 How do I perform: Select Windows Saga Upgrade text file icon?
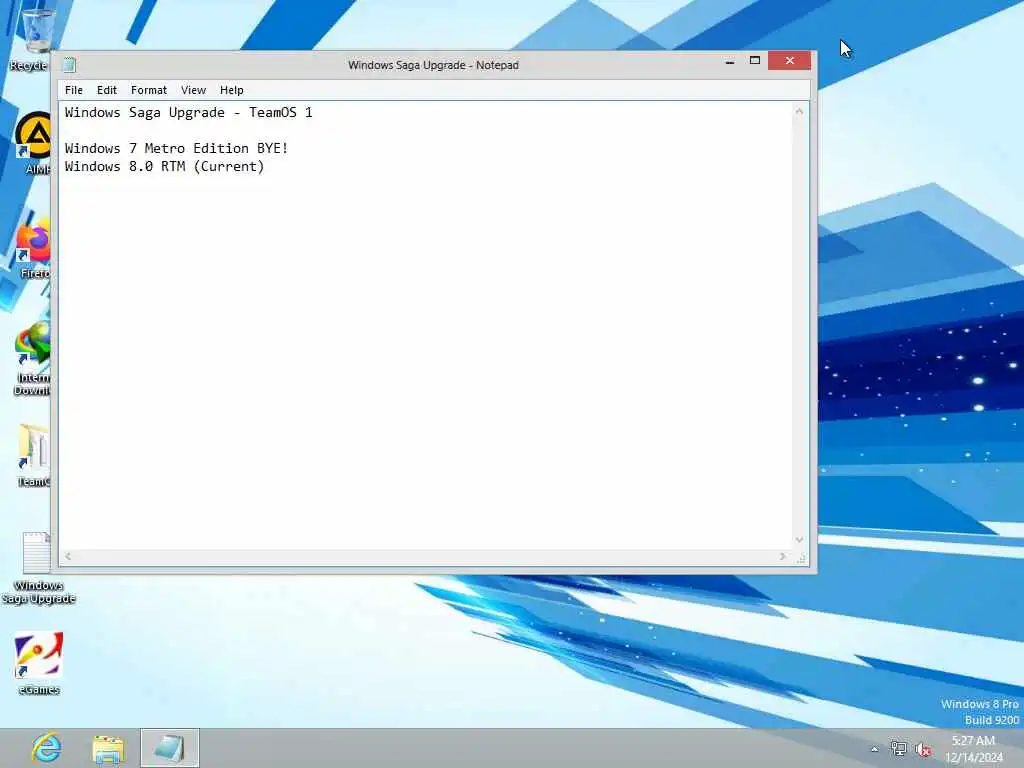(x=38, y=567)
